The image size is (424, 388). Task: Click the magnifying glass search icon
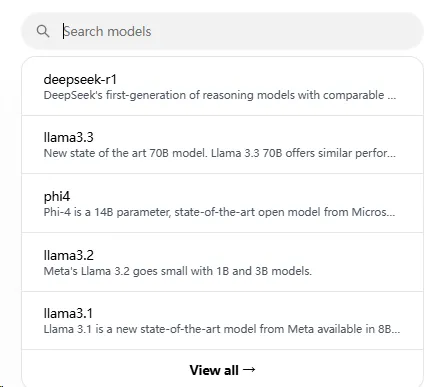coord(43,31)
